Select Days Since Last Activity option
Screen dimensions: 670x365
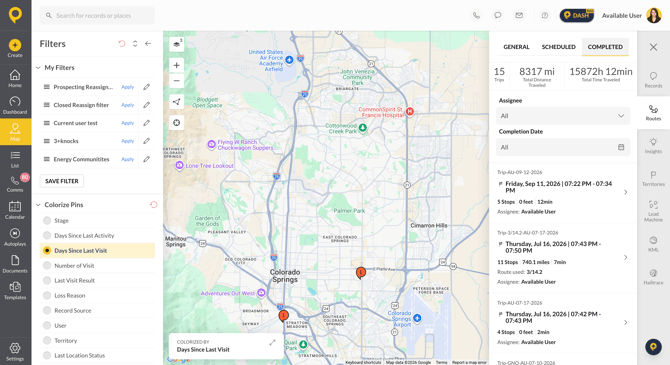coord(97,235)
